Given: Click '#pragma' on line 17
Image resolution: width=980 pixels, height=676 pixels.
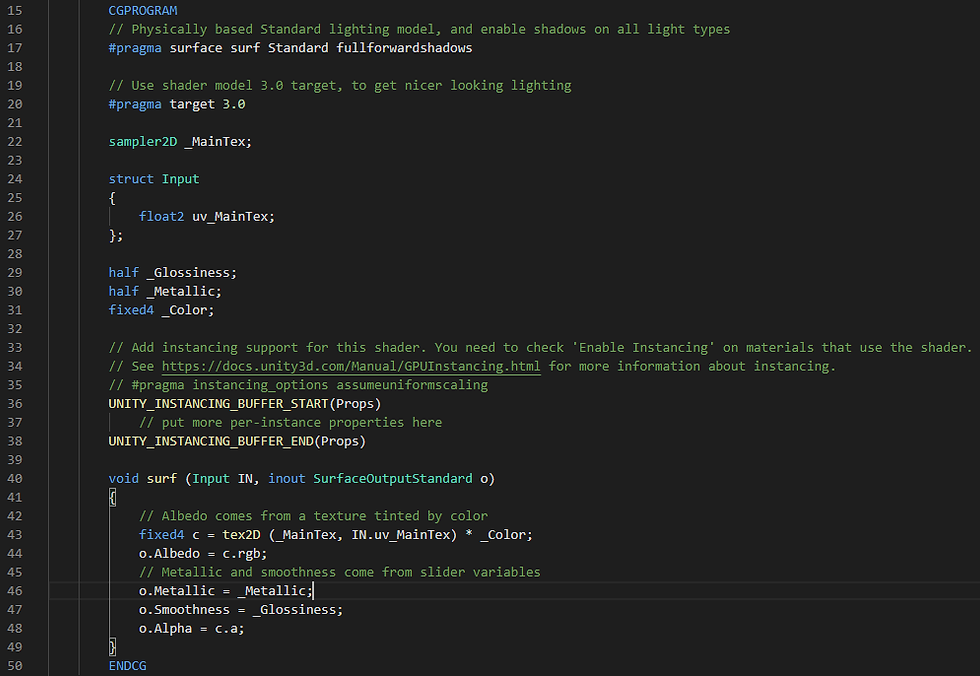Looking at the screenshot, I should click(x=134, y=48).
